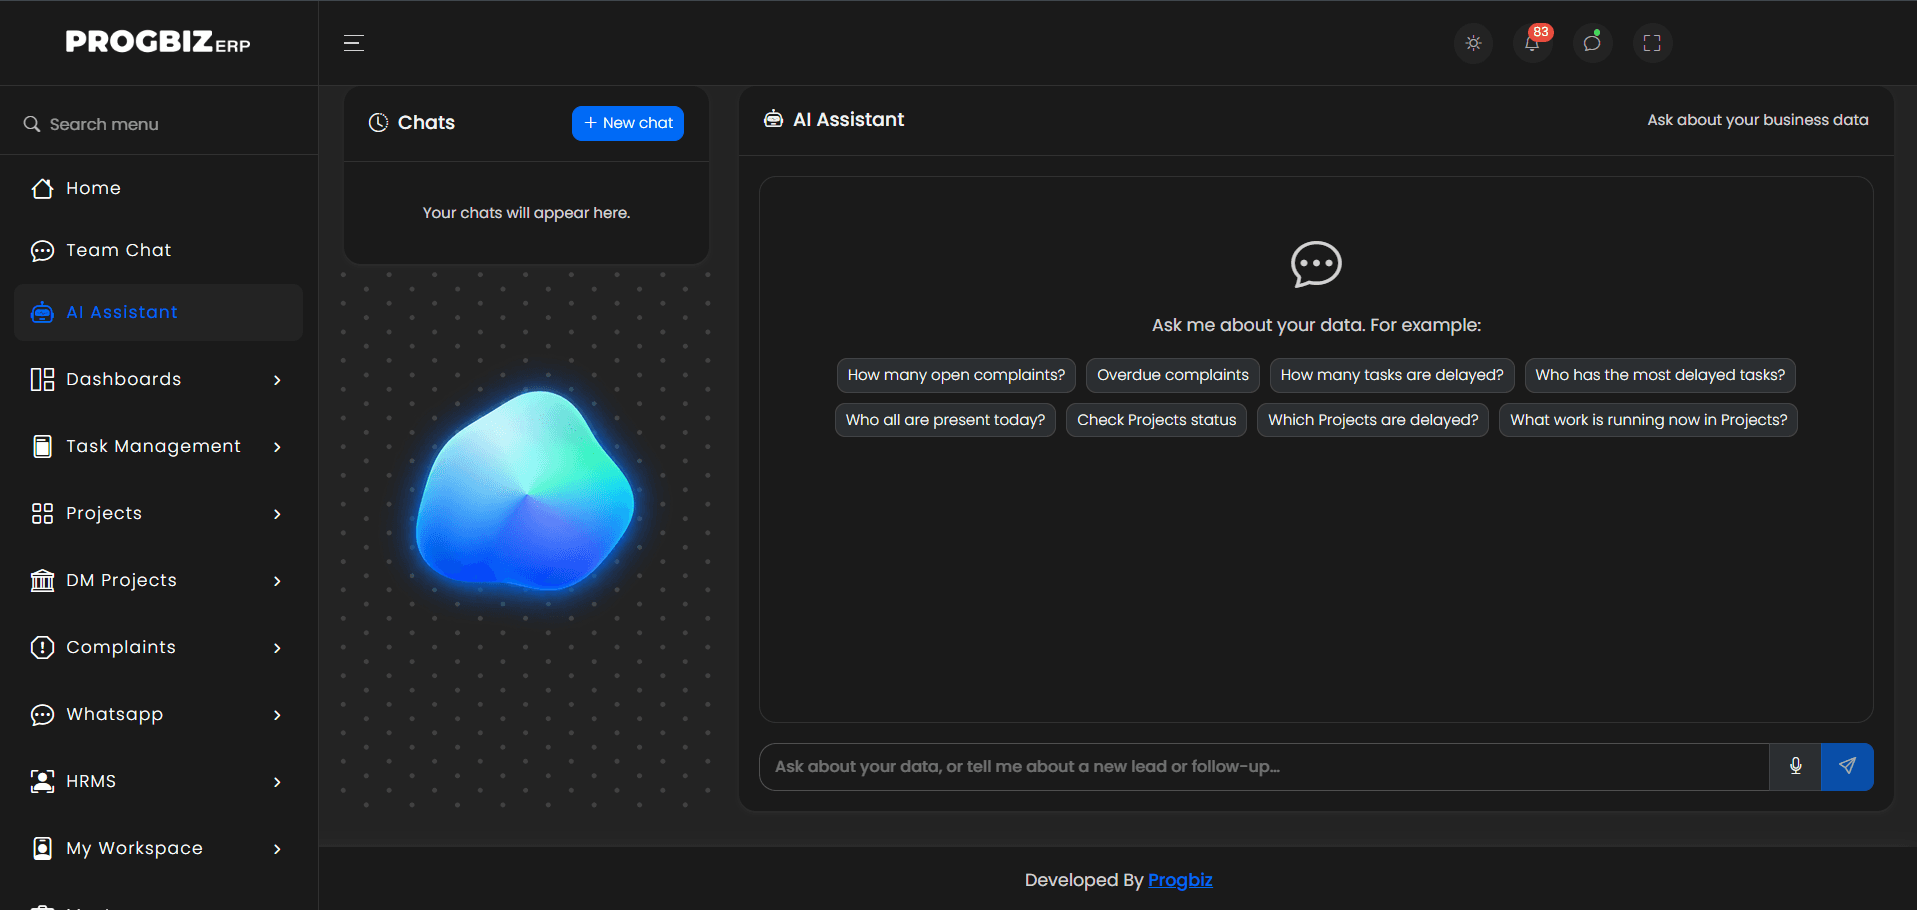Click the HRMS person icon
The height and width of the screenshot is (910, 1917).
[42, 781]
